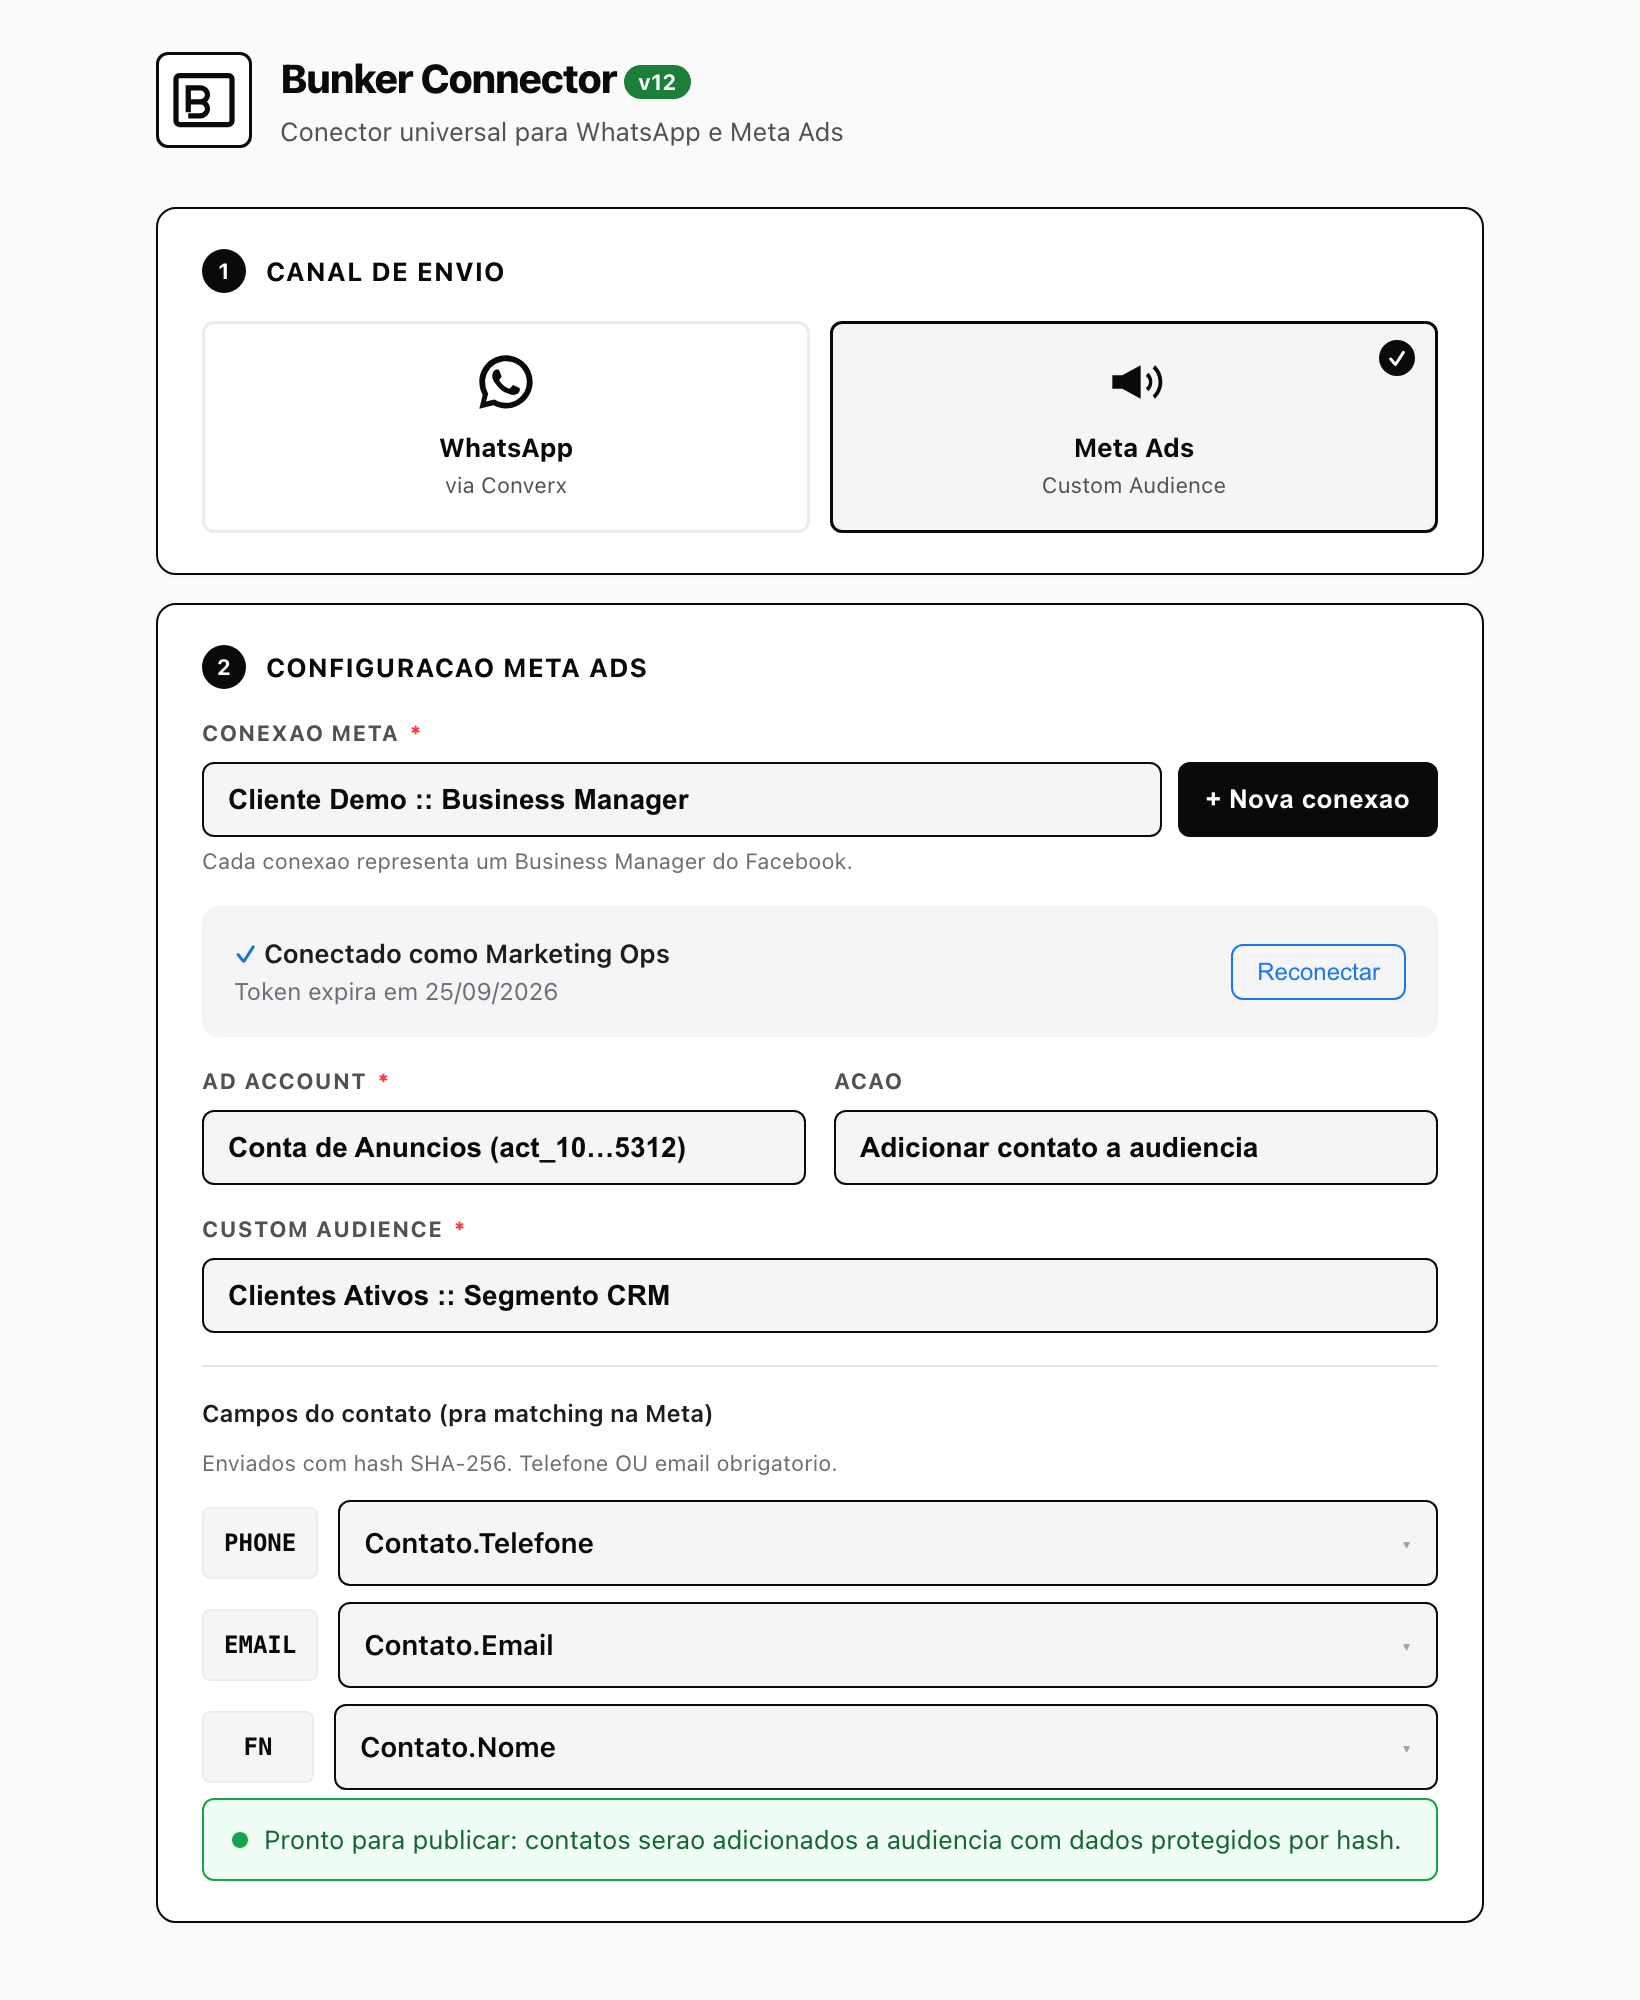Click the WhatsApp chat bubble icon
The height and width of the screenshot is (2000, 1640).
(x=506, y=382)
